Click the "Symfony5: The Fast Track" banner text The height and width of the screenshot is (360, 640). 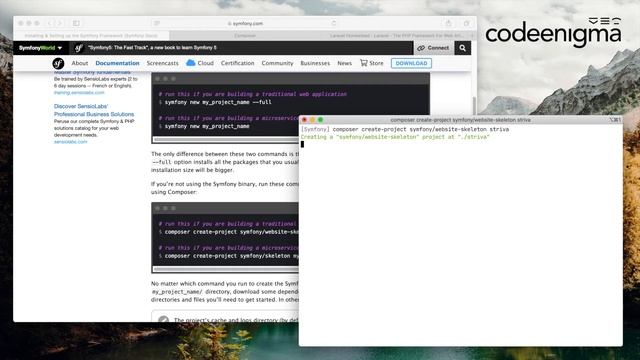coord(152,48)
